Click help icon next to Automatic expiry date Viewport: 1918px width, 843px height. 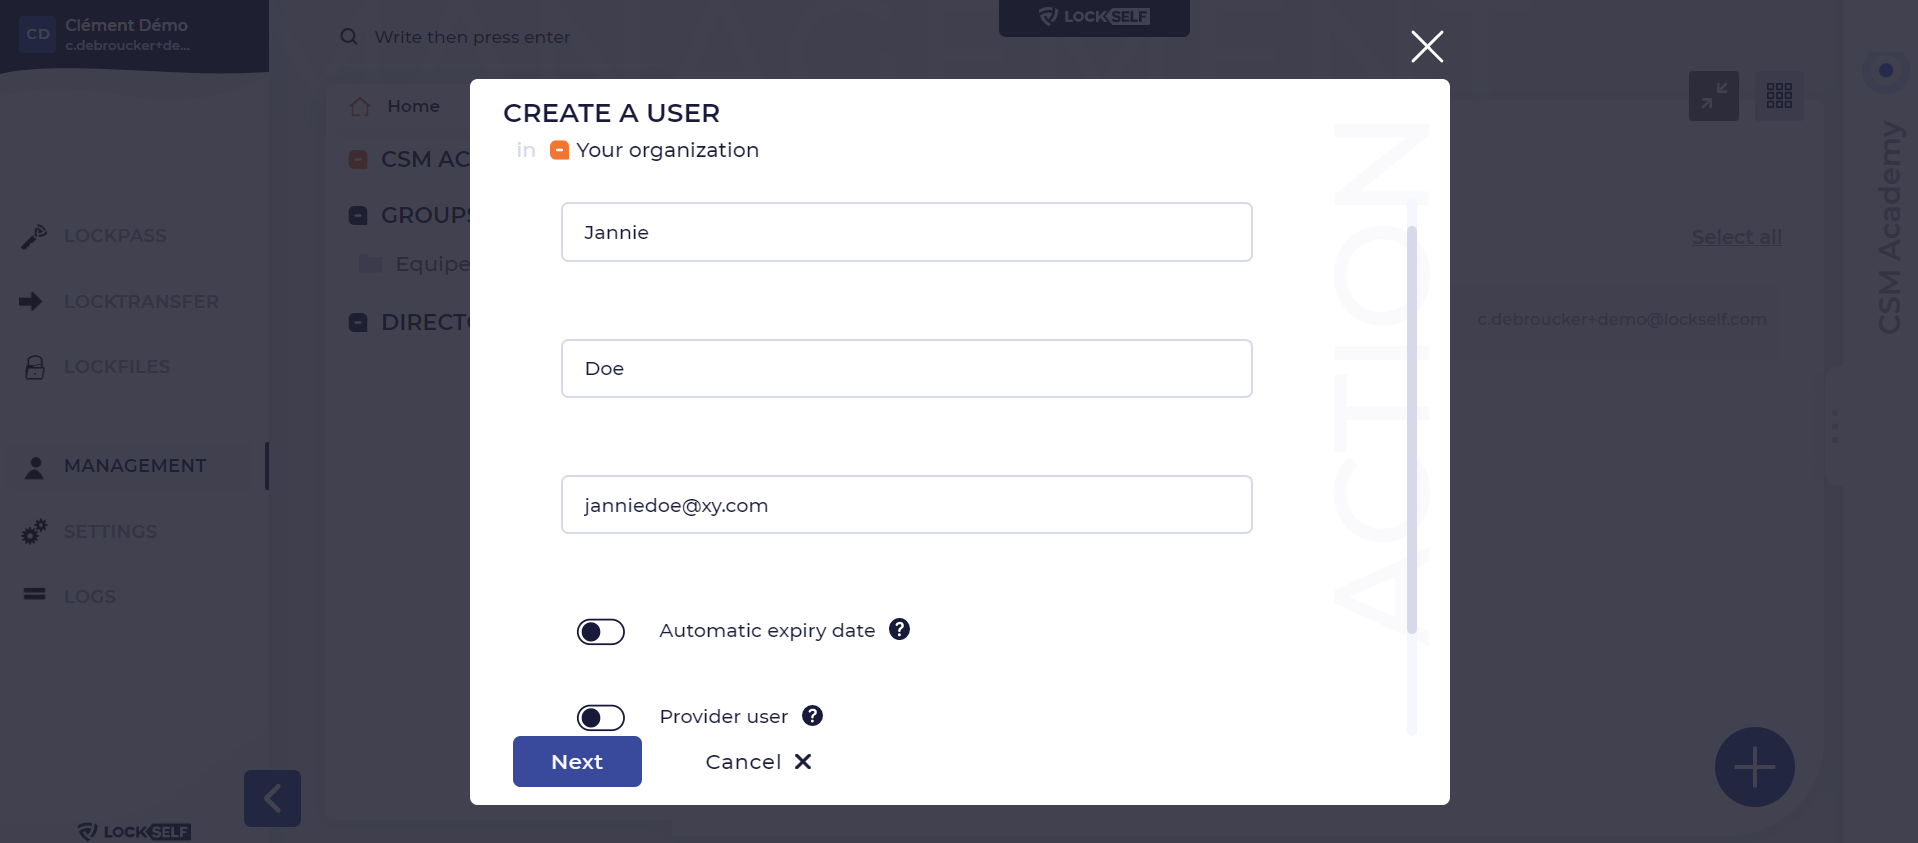pyautogui.click(x=899, y=629)
